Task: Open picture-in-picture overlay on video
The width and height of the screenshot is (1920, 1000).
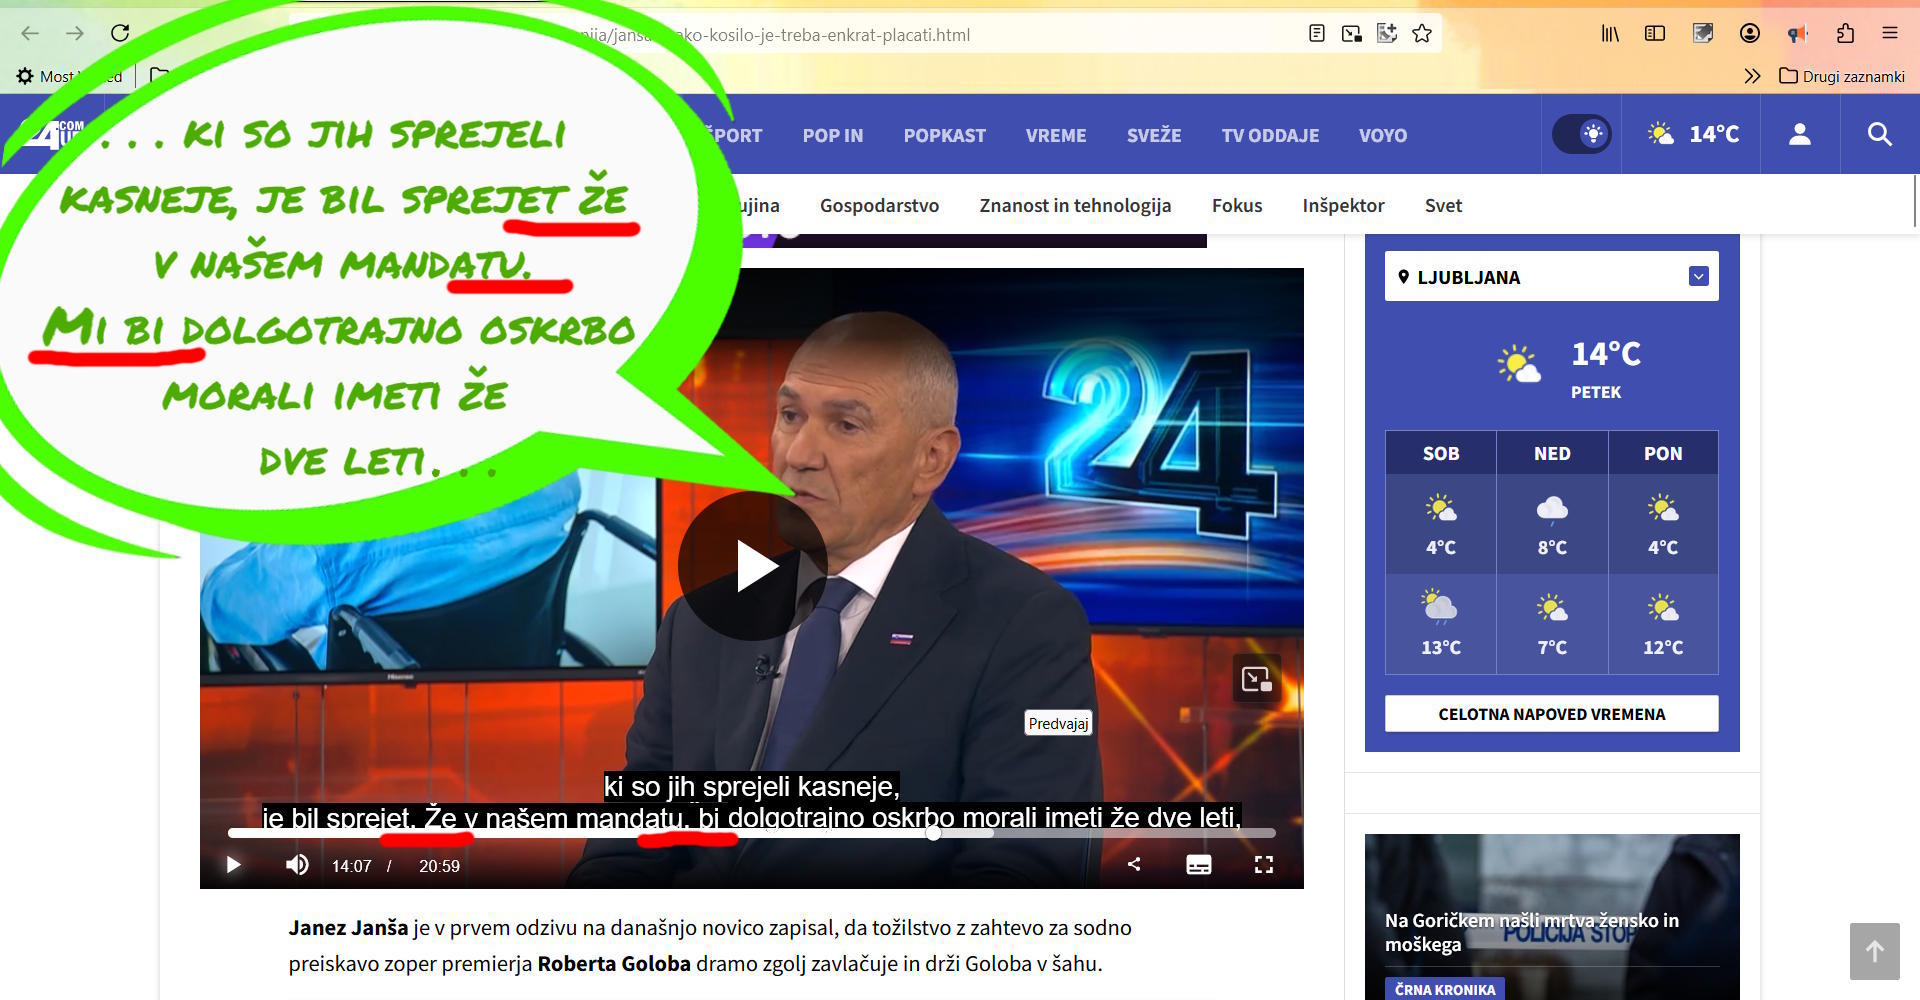Action: [x=1256, y=680]
